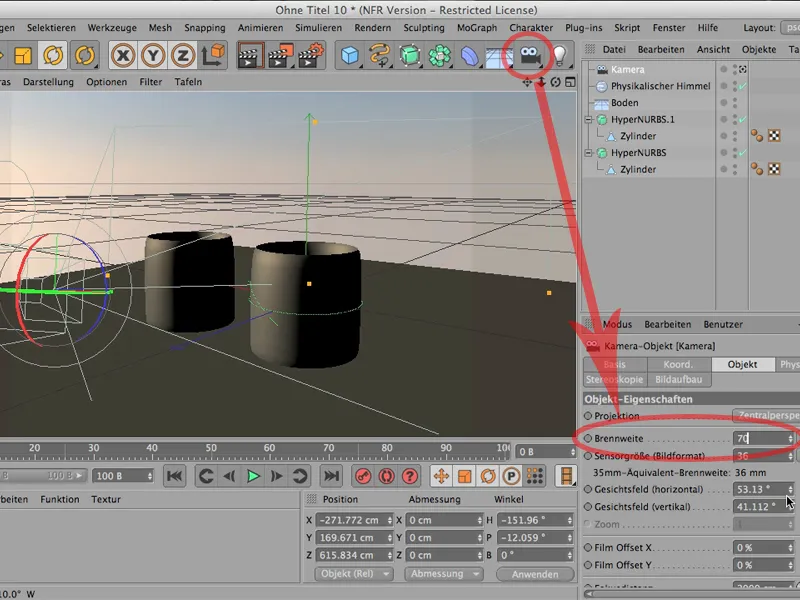Viewport: 800px width, 600px height.
Task: Toggle visibility dot of Kamera object
Action: (x=723, y=69)
